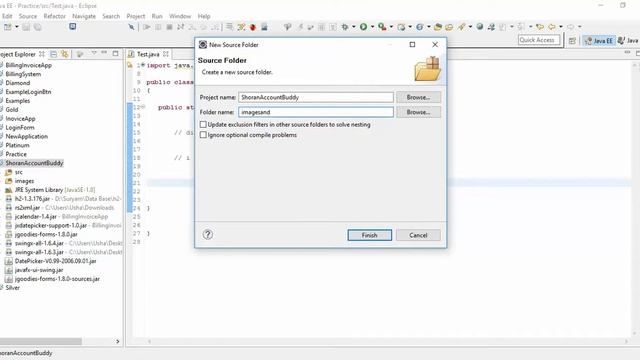Open the Refactor menu
This screenshot has width=640, height=360.
pyautogui.click(x=55, y=16)
